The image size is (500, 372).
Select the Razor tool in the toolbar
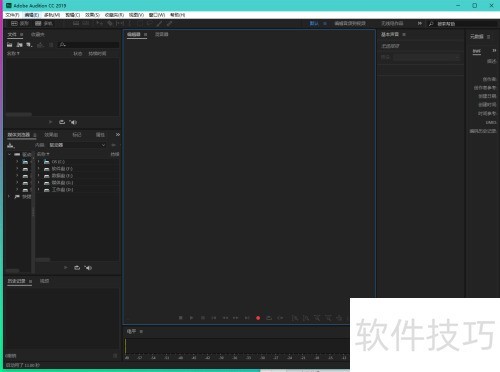click(x=110, y=23)
